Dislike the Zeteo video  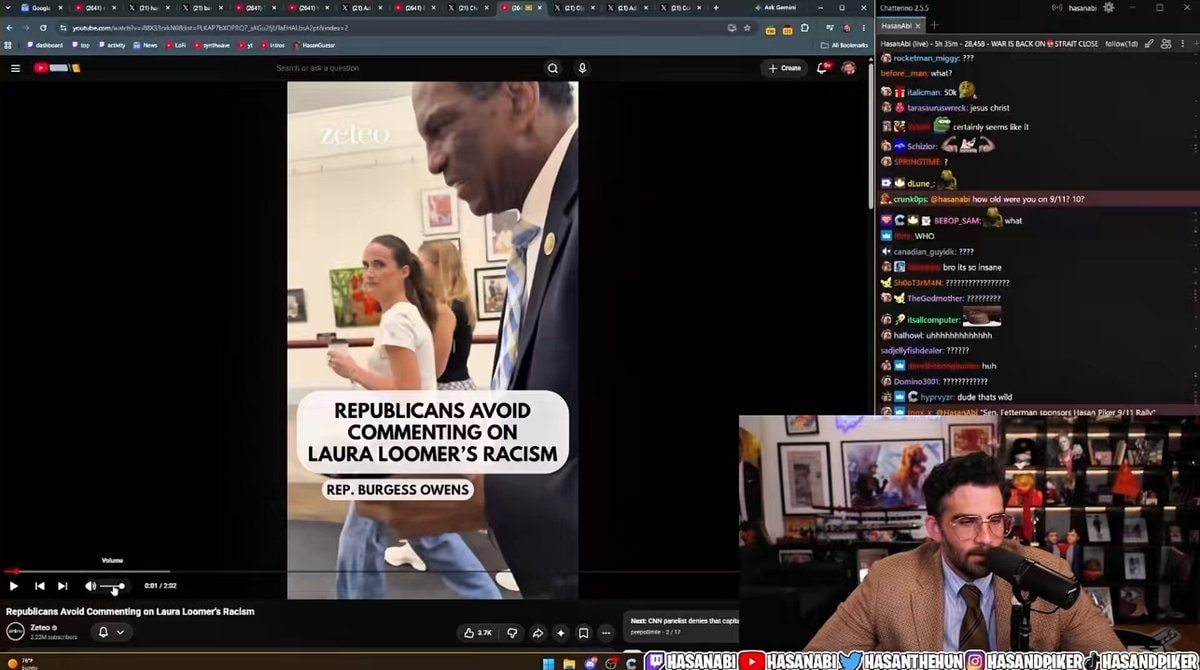(512, 633)
